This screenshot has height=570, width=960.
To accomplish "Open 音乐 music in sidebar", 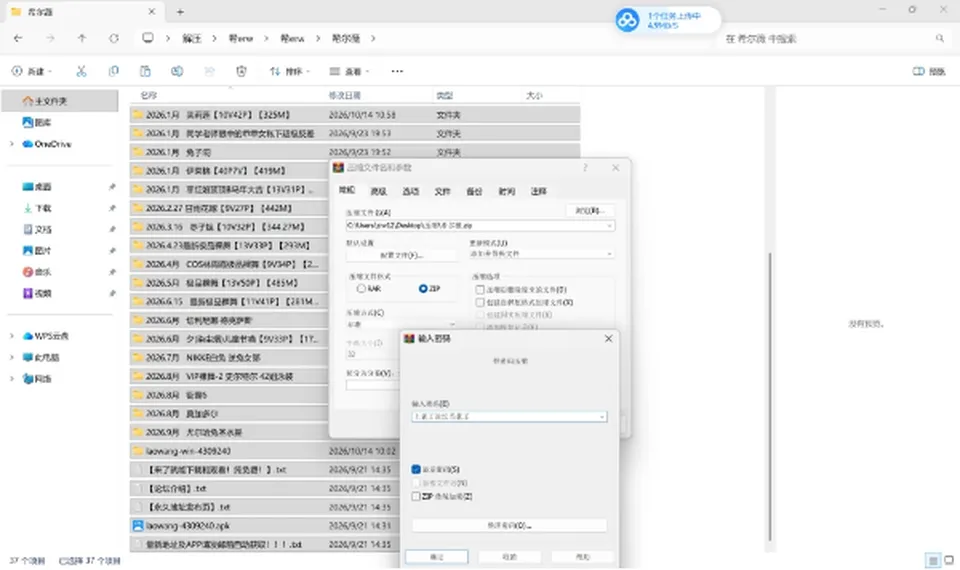I will click(x=37, y=272).
